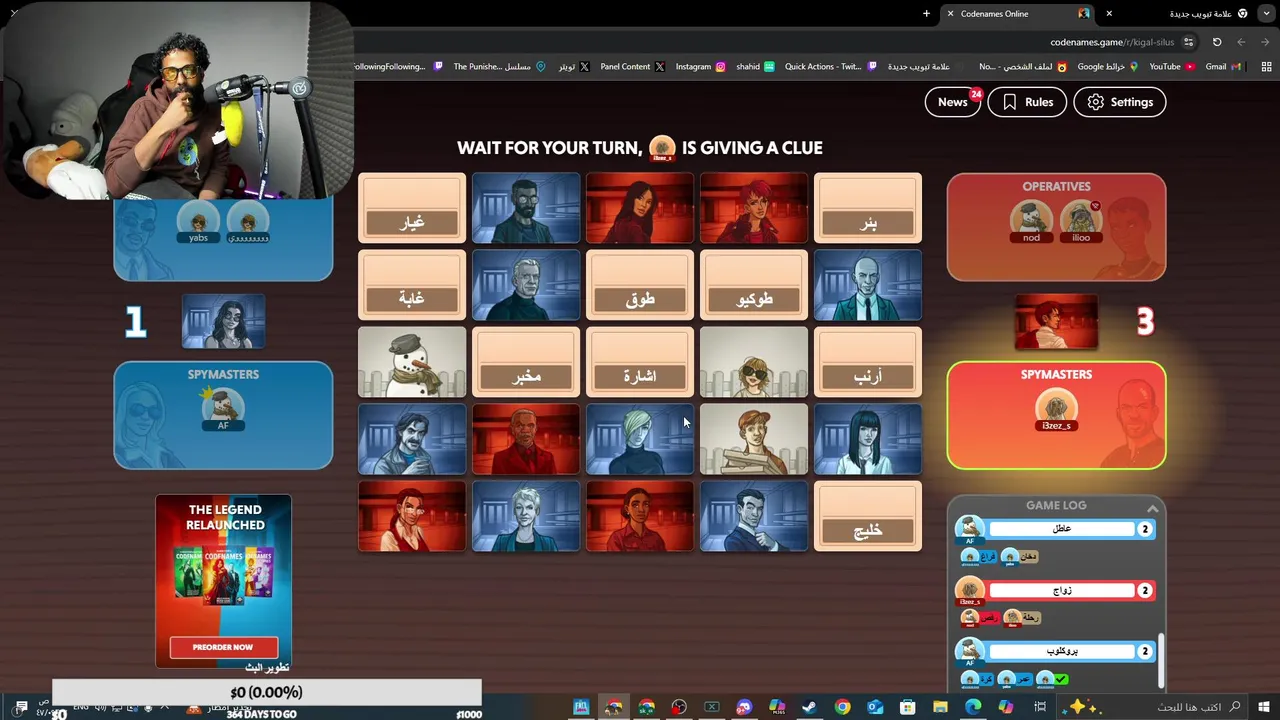This screenshot has height=720, width=1280.
Task: Choose the اشارة word card
Action: (x=640, y=363)
